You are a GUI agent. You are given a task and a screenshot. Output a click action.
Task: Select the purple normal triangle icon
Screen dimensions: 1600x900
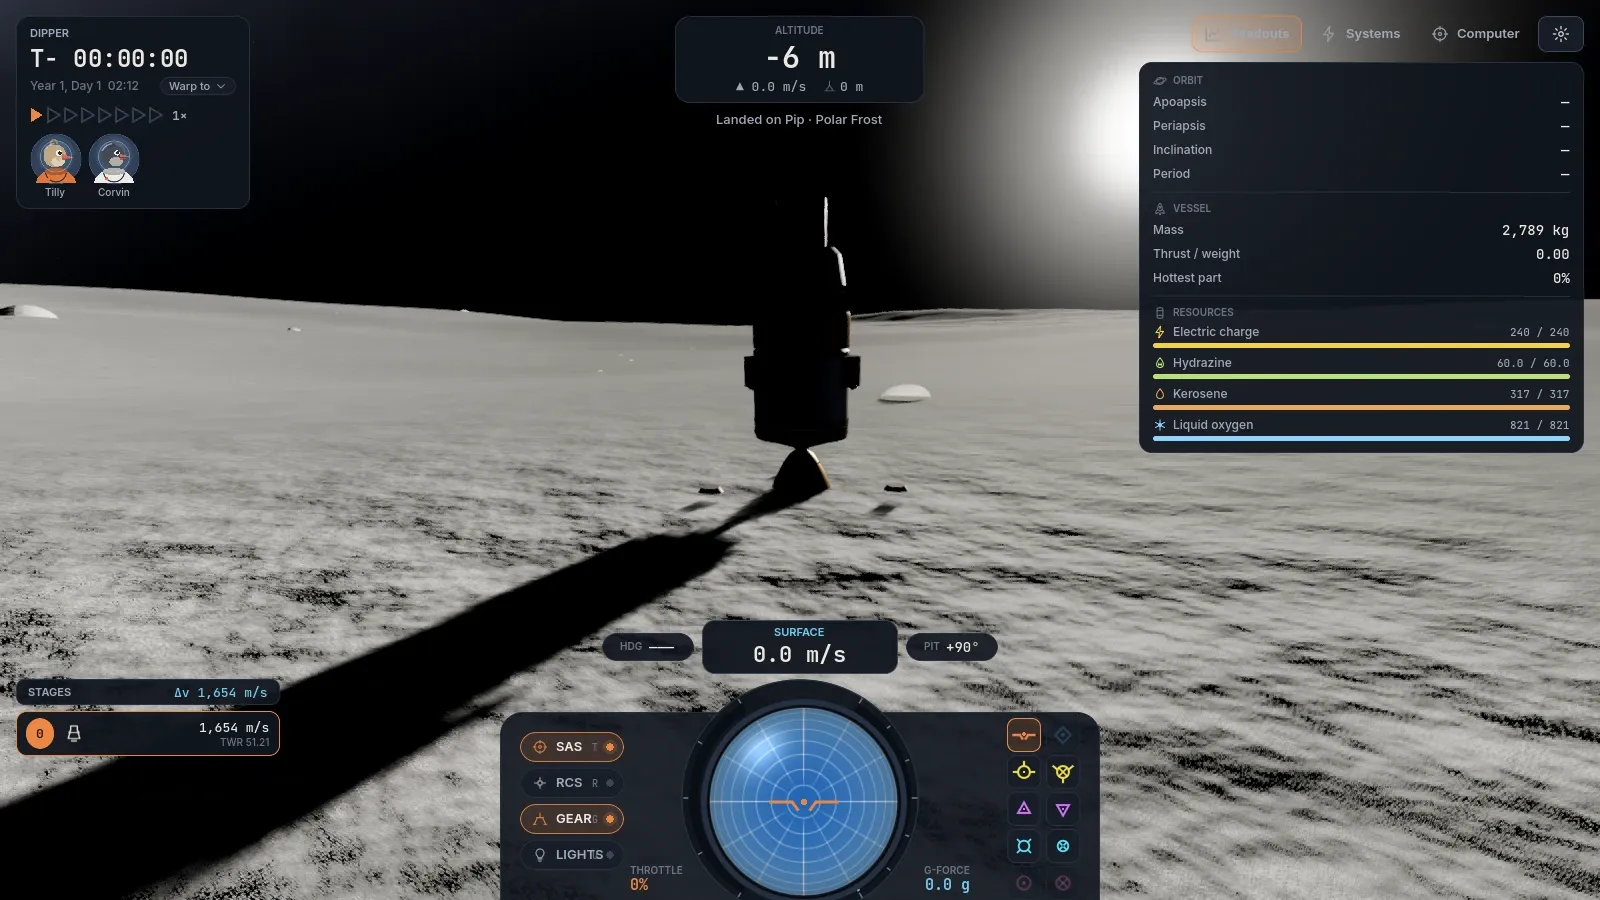point(1024,809)
